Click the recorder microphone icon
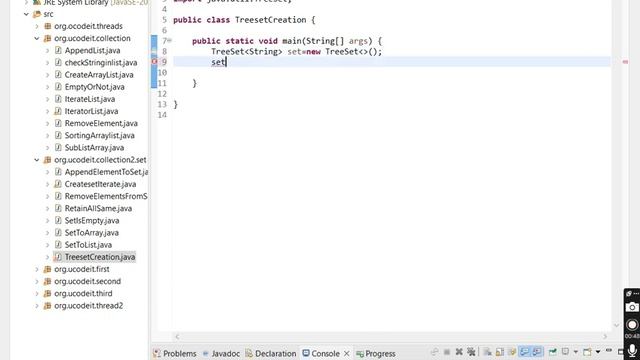 tap(632, 351)
